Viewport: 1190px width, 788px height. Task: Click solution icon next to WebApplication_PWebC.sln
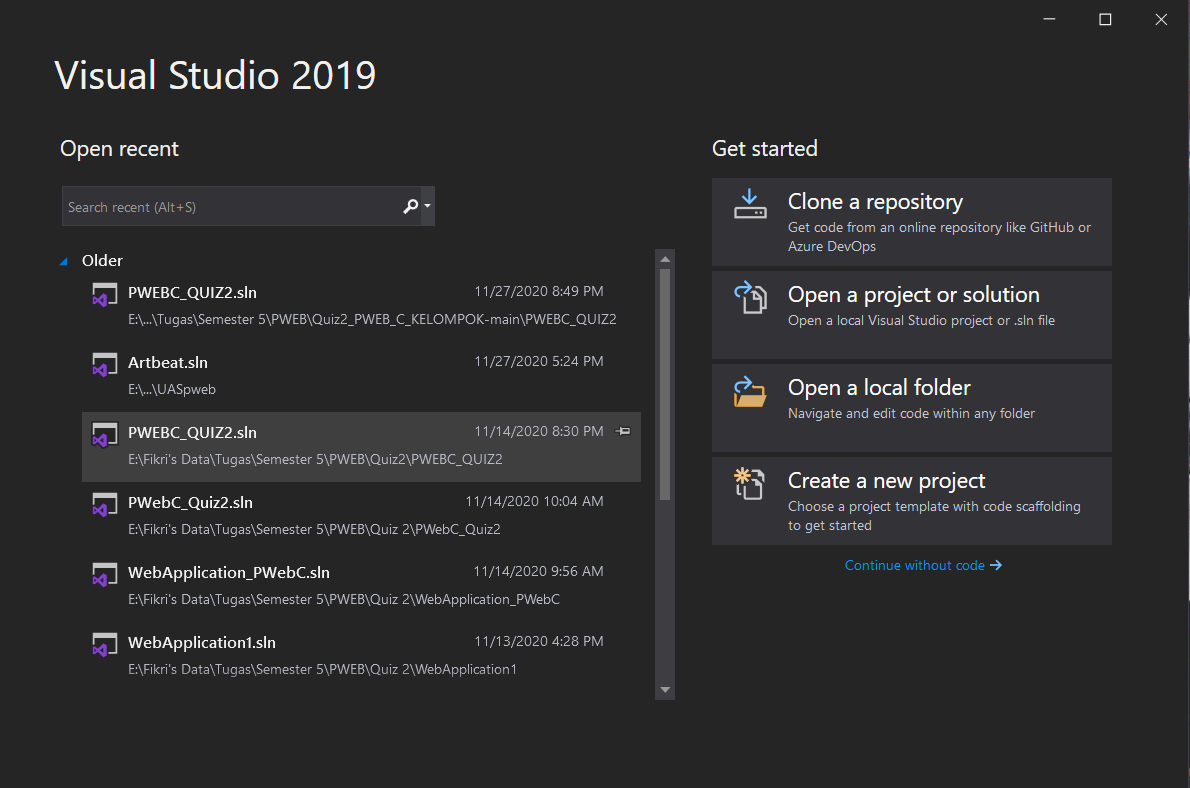[x=104, y=574]
